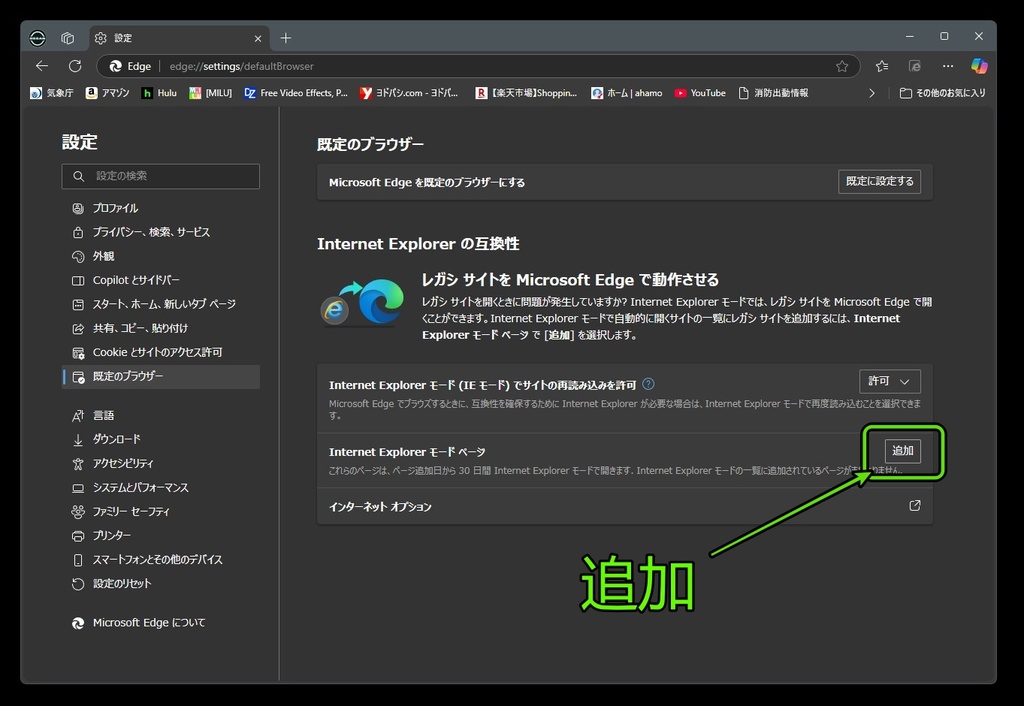This screenshot has height=706, width=1024.
Task: Click the address bar URL edge://settings/defaultBrowser
Action: click(242, 66)
